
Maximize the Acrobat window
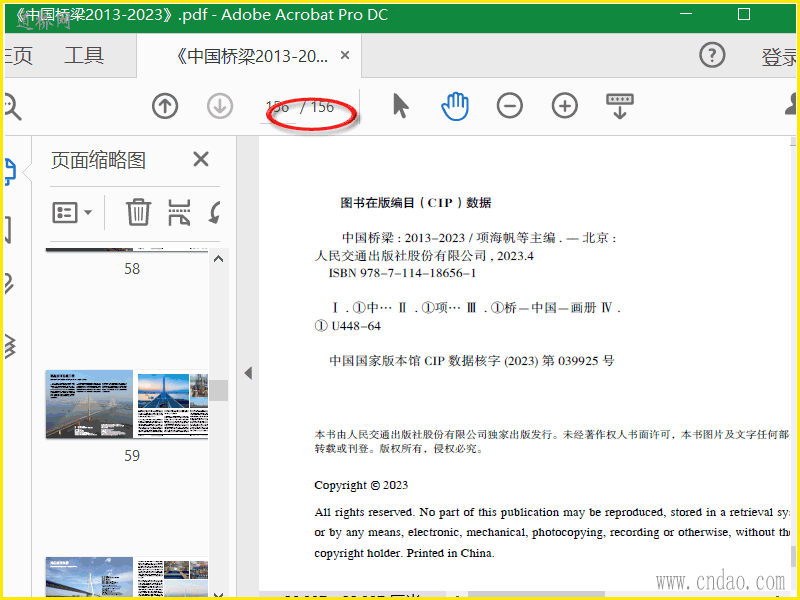point(744,14)
